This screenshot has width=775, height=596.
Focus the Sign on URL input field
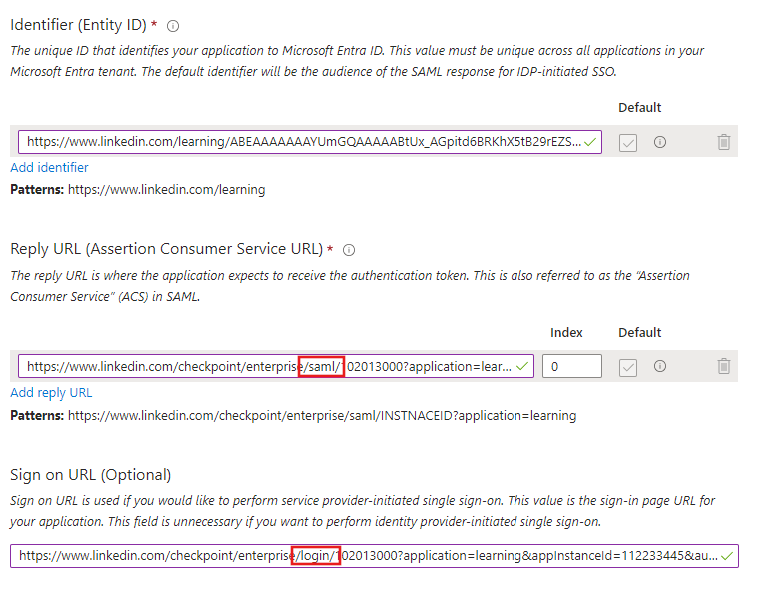tap(374, 556)
